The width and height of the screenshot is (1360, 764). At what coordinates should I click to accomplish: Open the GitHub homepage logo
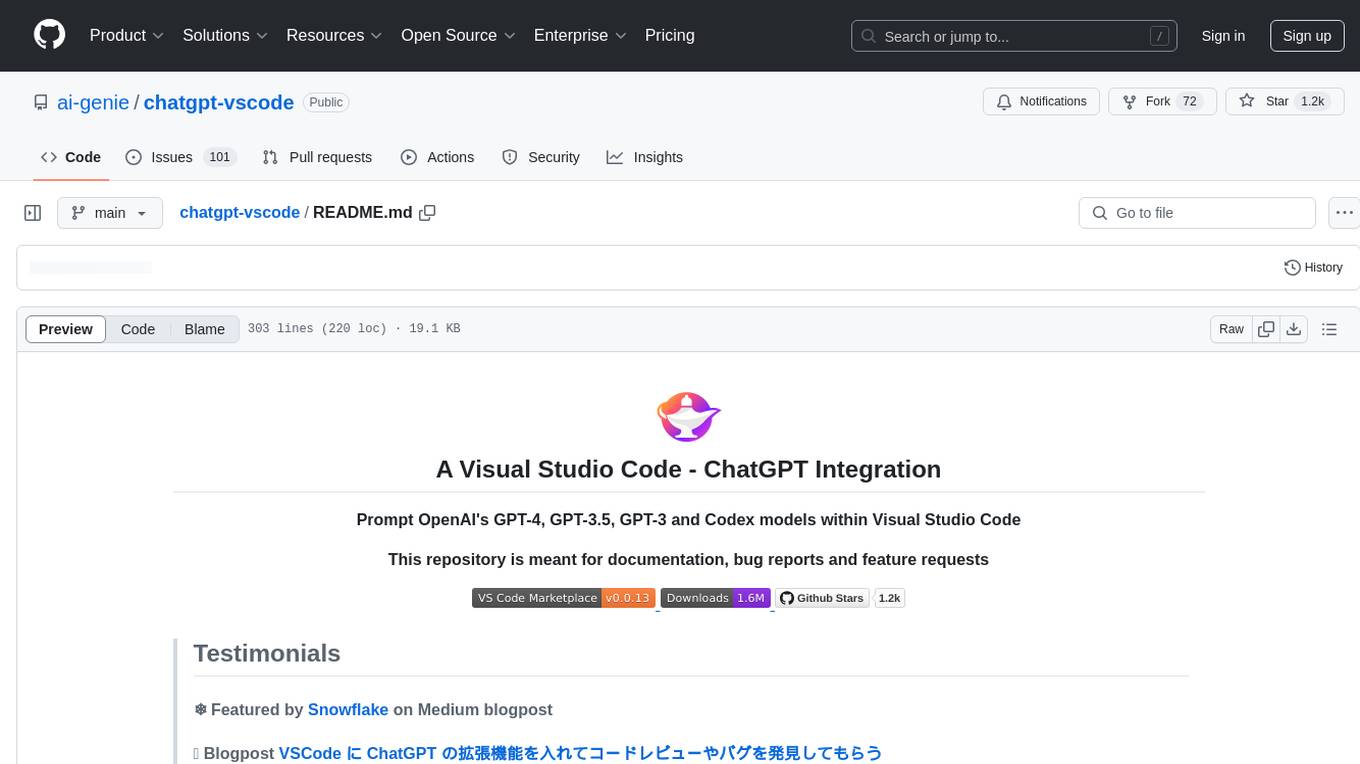pos(49,35)
